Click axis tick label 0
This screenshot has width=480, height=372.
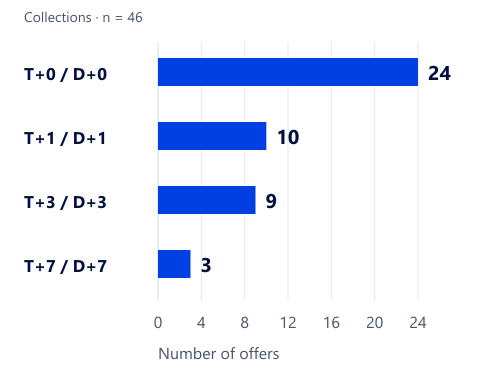[158, 323]
